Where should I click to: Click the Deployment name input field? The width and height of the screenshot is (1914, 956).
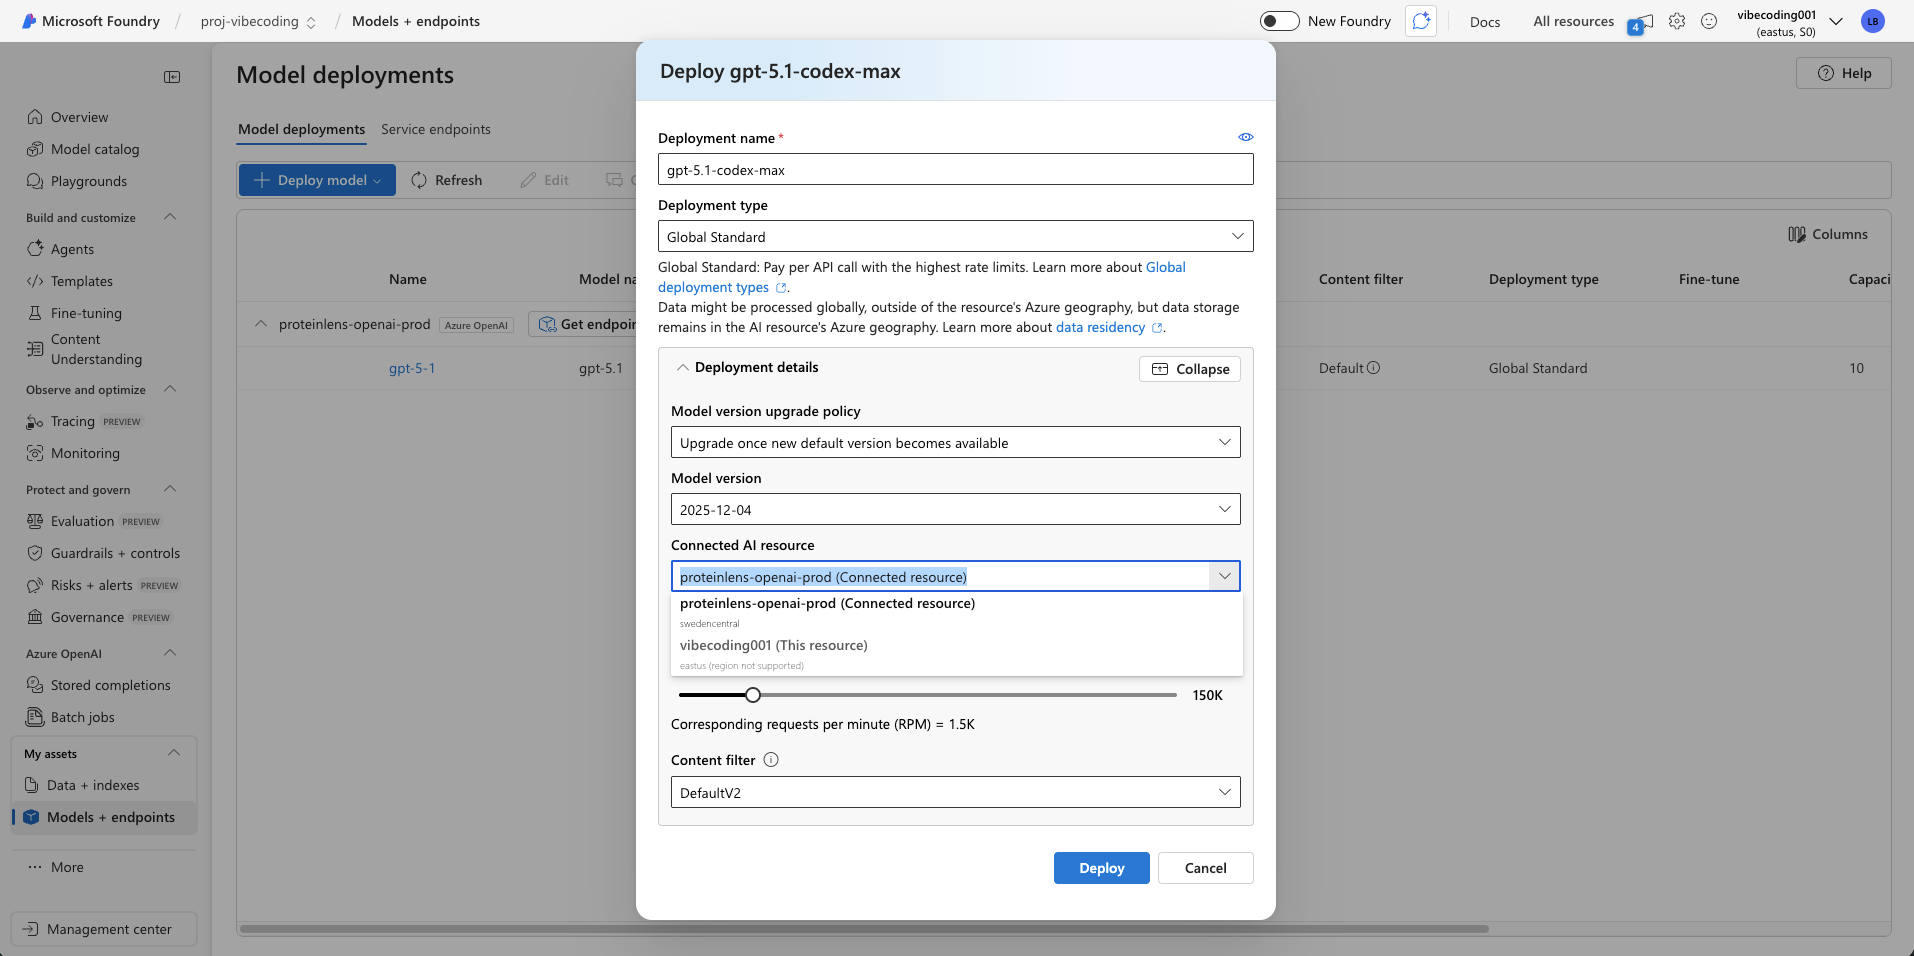[x=955, y=170]
